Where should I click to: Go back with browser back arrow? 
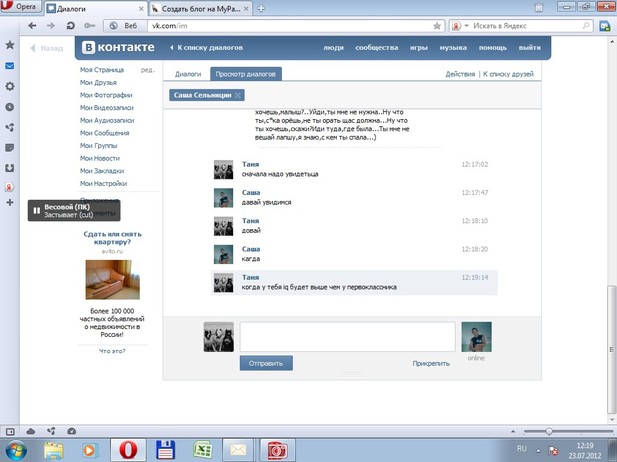coord(32,26)
